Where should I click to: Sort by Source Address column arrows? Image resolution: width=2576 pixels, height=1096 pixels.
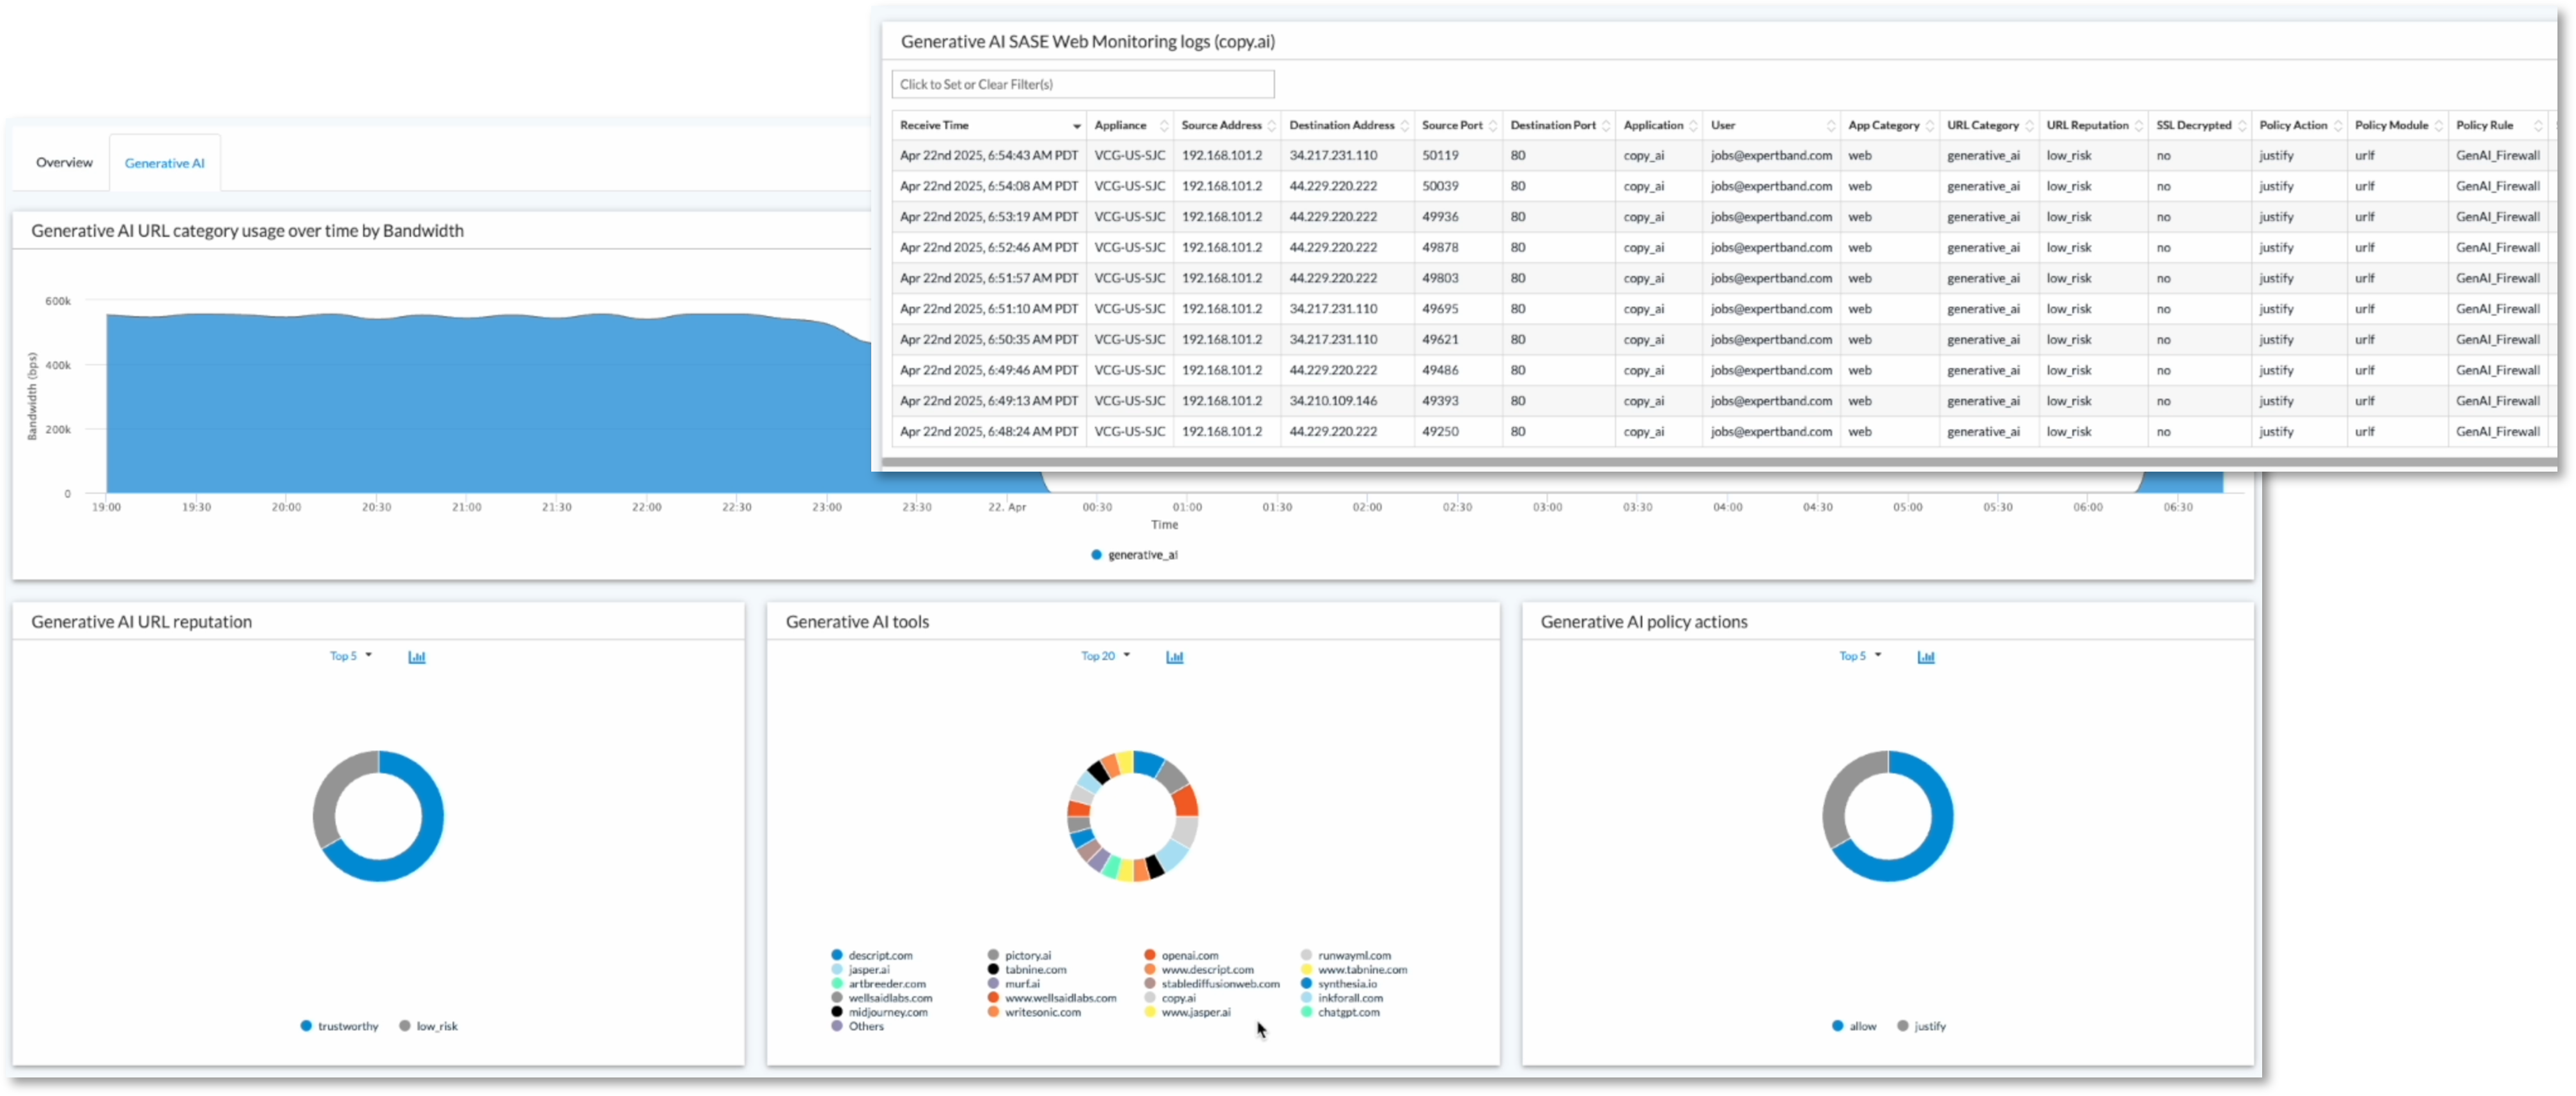(1272, 126)
